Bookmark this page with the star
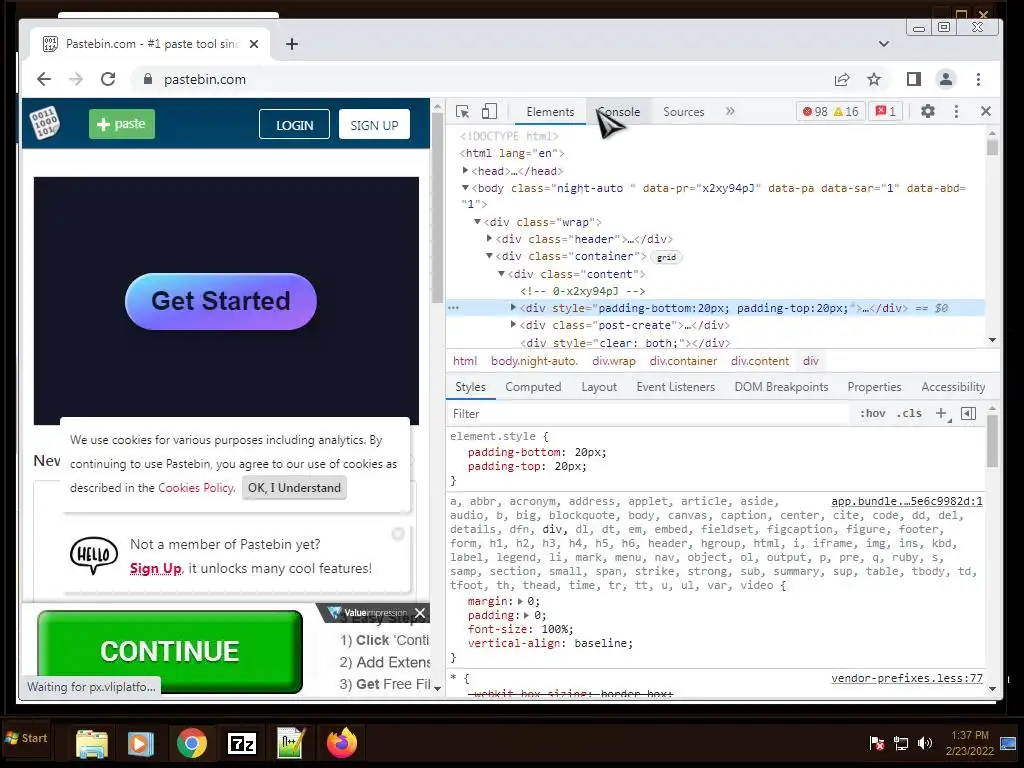Viewport: 1024px width, 768px height. click(x=874, y=79)
